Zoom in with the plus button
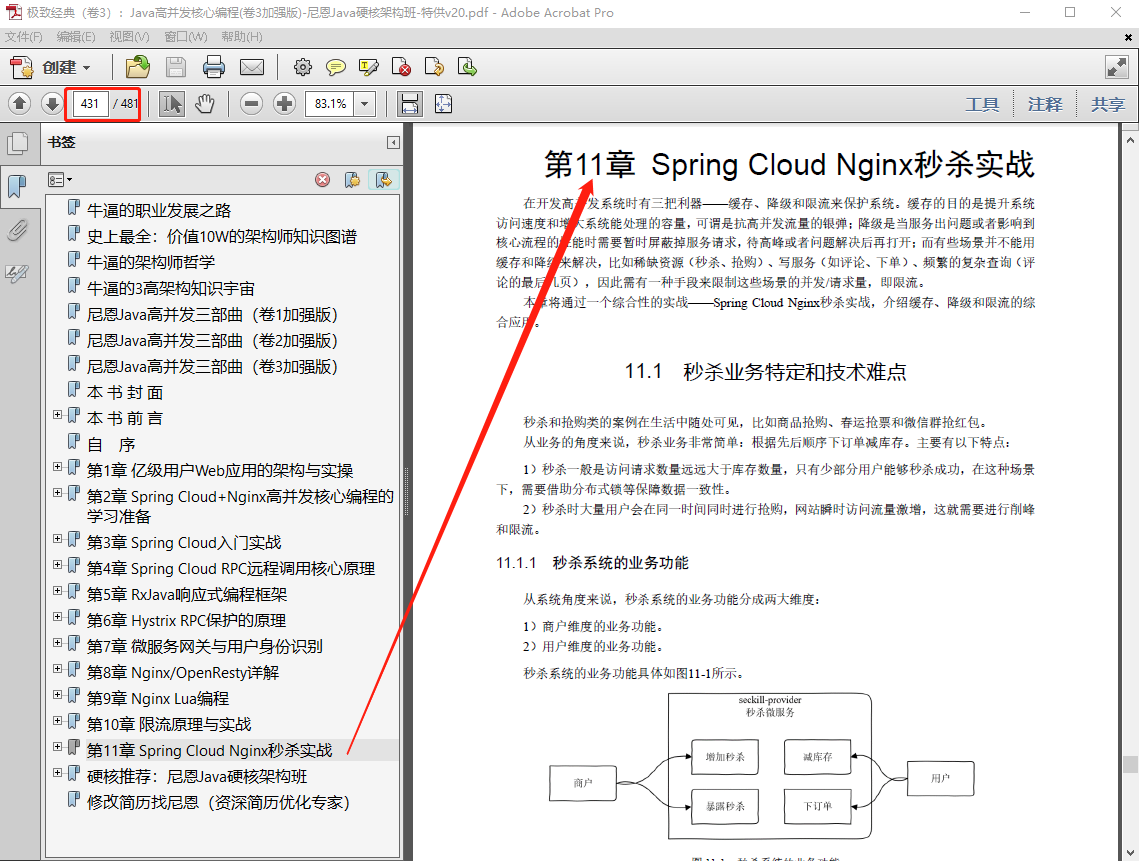This screenshot has height=861, width=1139. [284, 104]
